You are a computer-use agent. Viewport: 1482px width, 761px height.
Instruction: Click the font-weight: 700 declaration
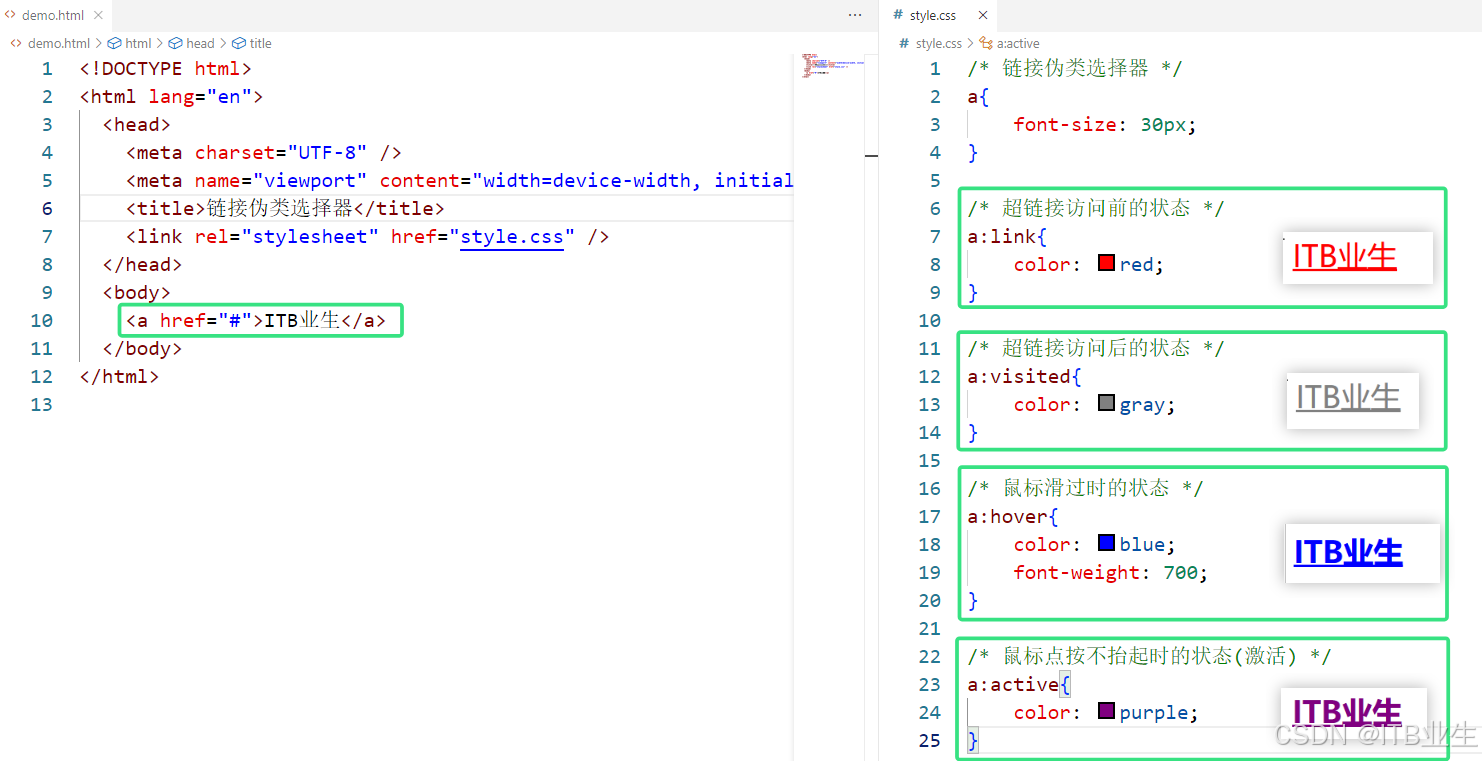tap(1111, 573)
